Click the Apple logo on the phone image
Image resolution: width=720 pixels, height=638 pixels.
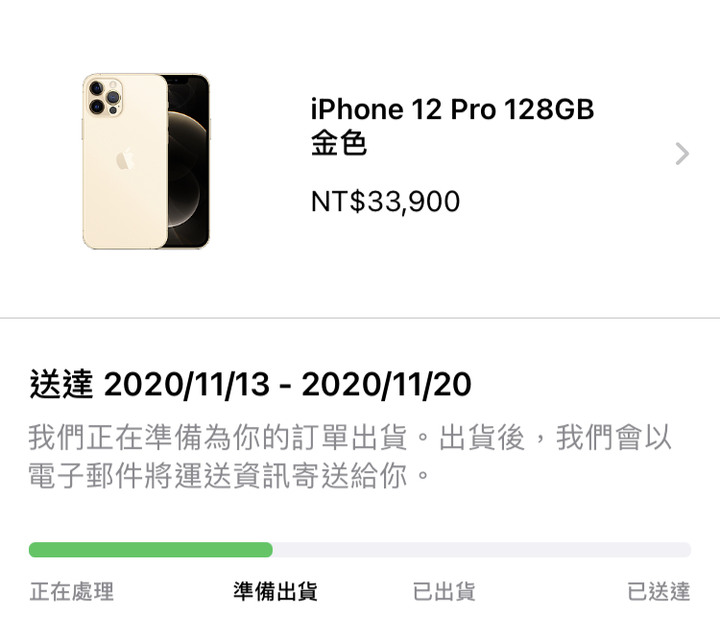point(124,160)
